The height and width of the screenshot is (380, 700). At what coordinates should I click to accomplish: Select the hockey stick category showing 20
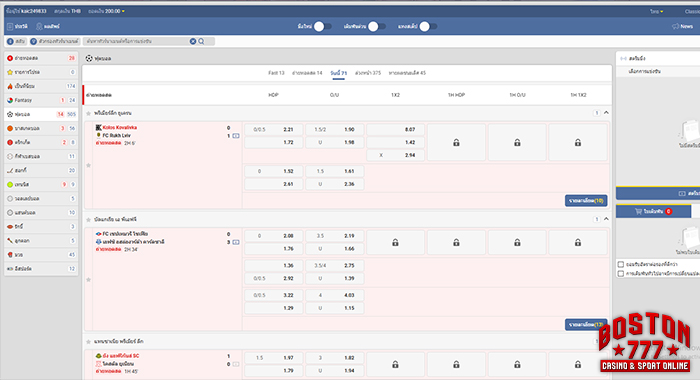click(41, 170)
